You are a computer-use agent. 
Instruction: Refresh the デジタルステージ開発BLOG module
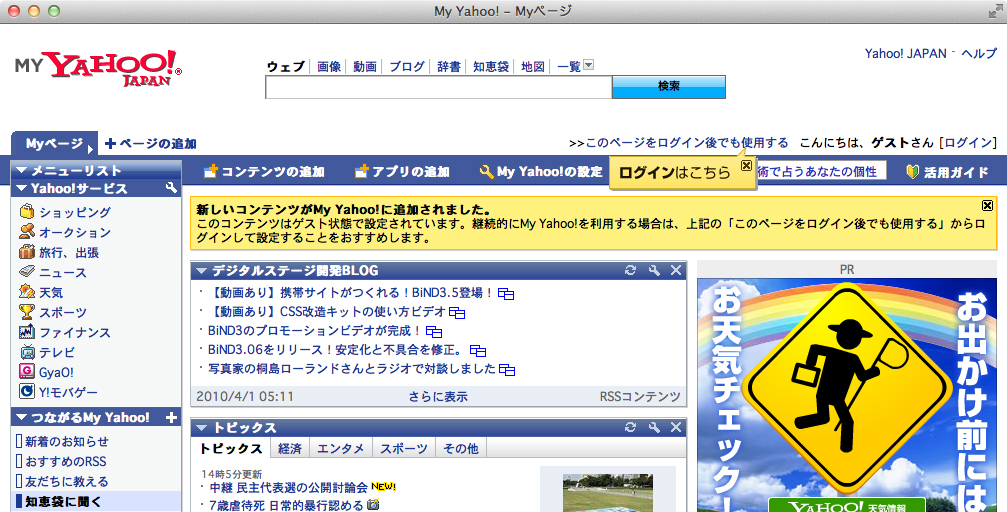pyautogui.click(x=631, y=270)
